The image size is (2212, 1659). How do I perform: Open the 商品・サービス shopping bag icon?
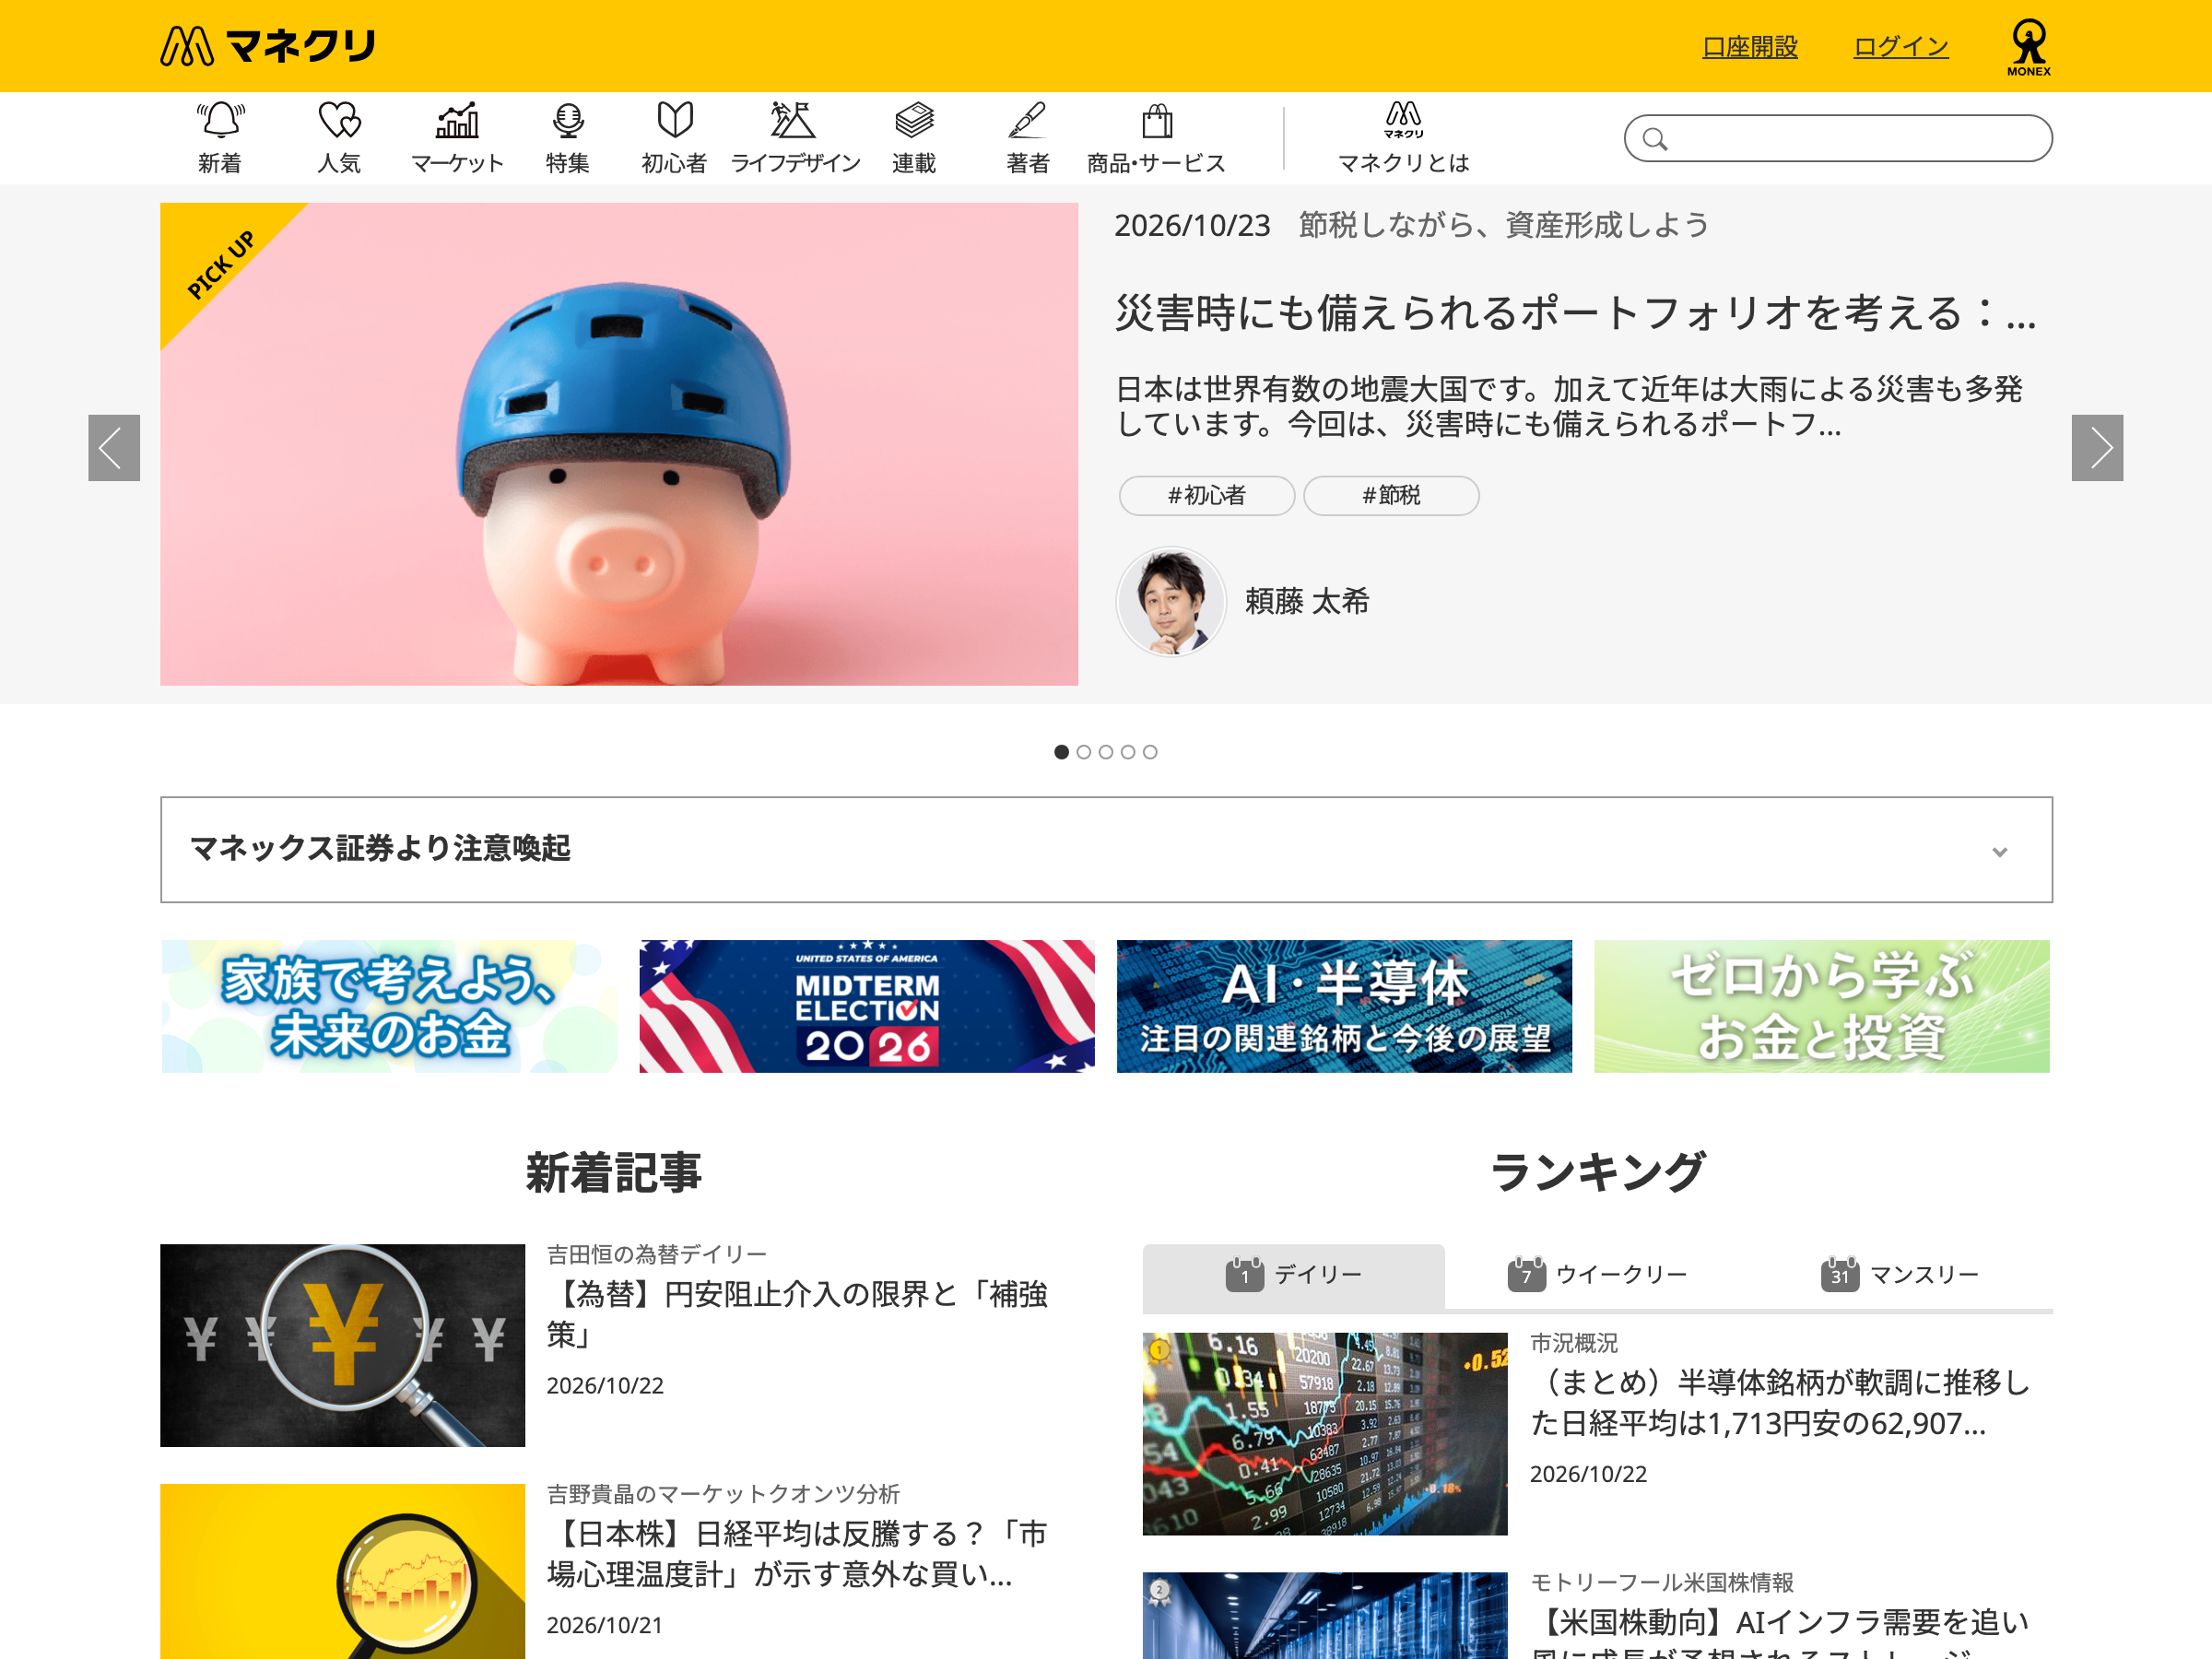coord(1157,121)
